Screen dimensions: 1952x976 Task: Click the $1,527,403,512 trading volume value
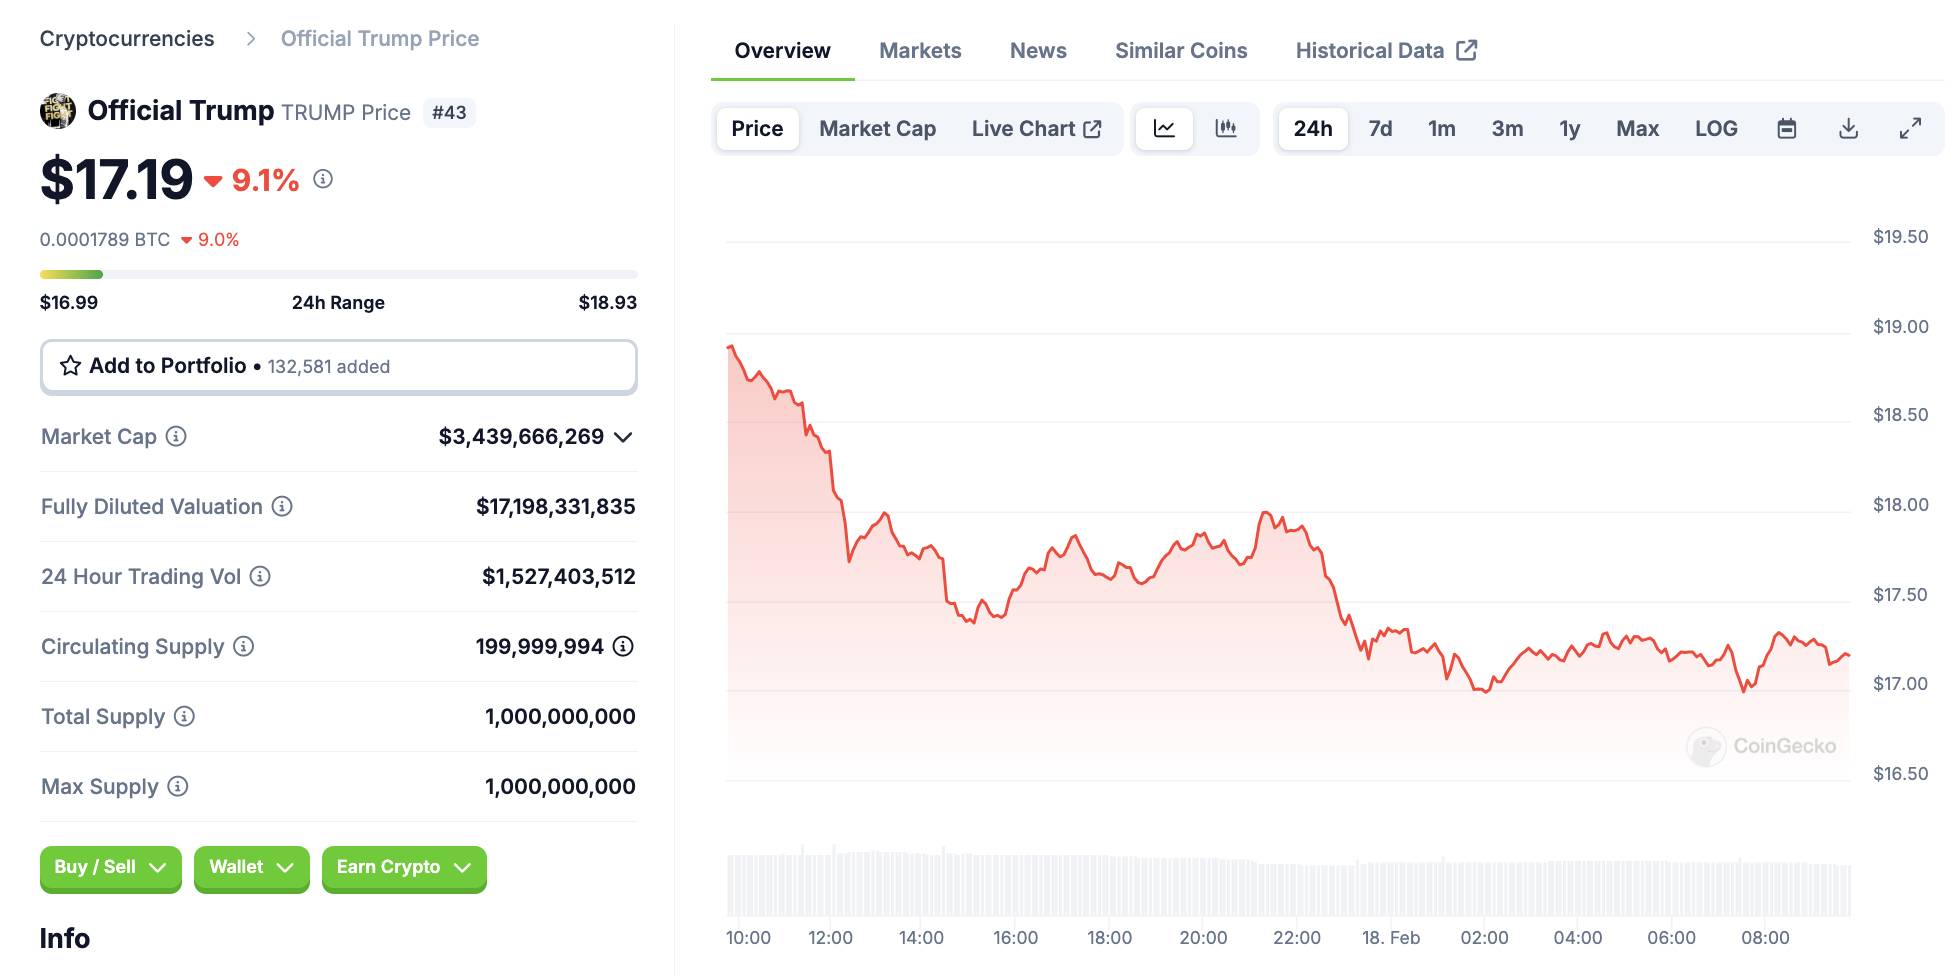(559, 576)
